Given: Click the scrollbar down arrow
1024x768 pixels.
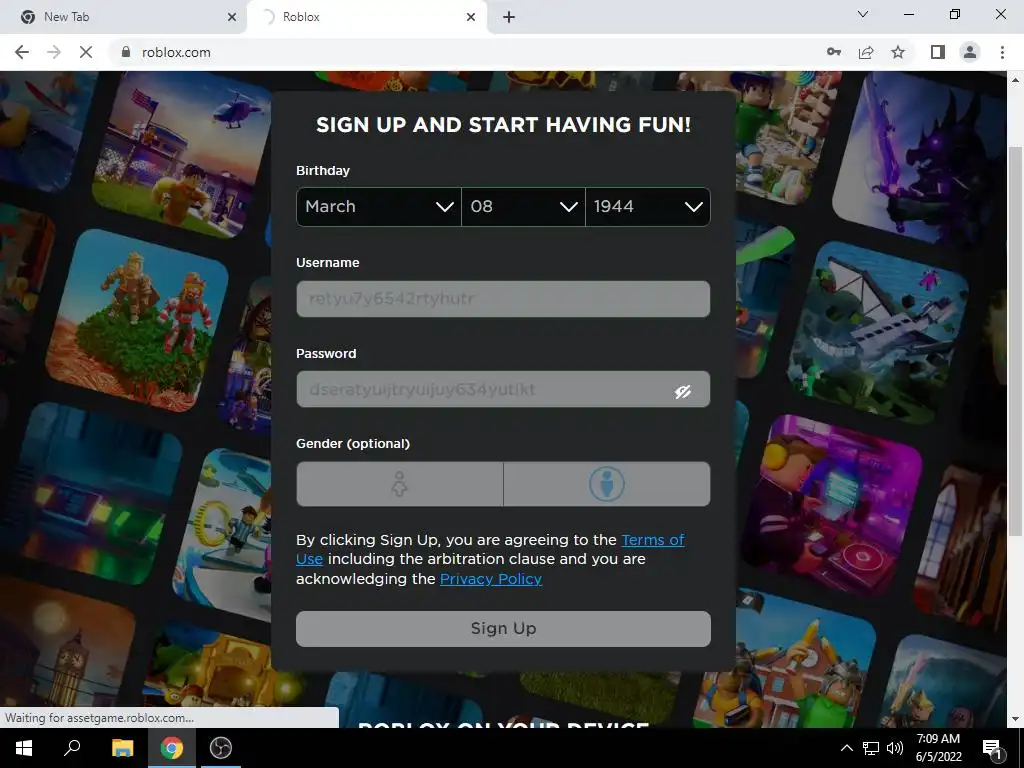Looking at the screenshot, I should coord(1015,719).
